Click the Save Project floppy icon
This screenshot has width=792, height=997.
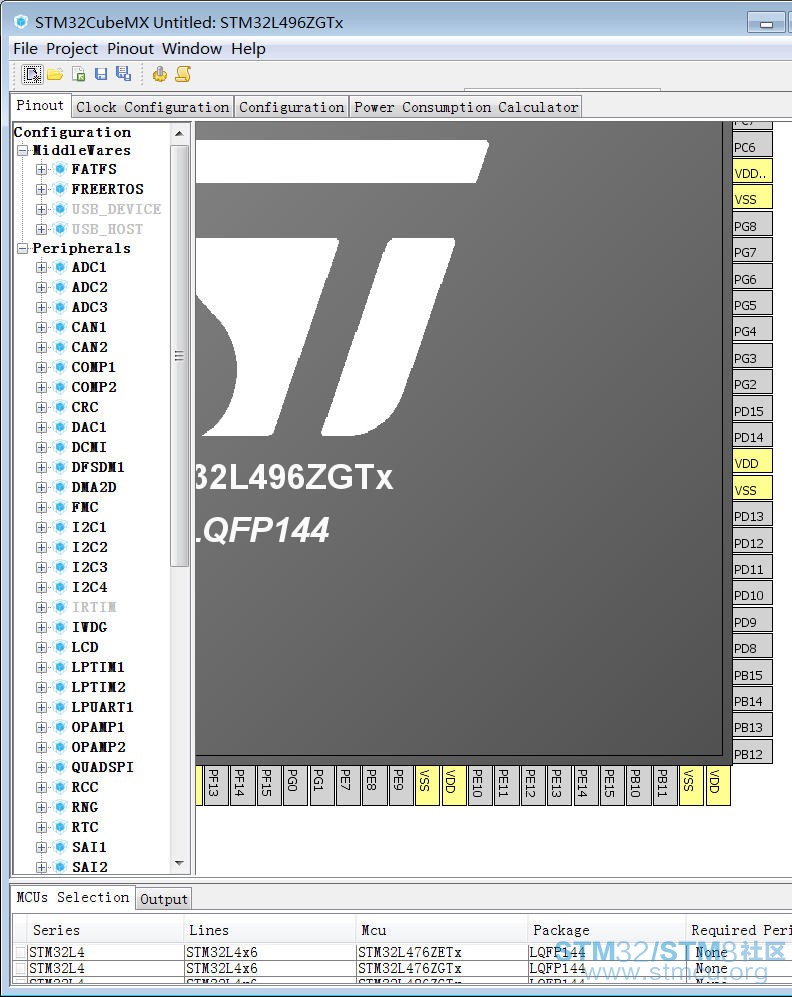coord(101,74)
